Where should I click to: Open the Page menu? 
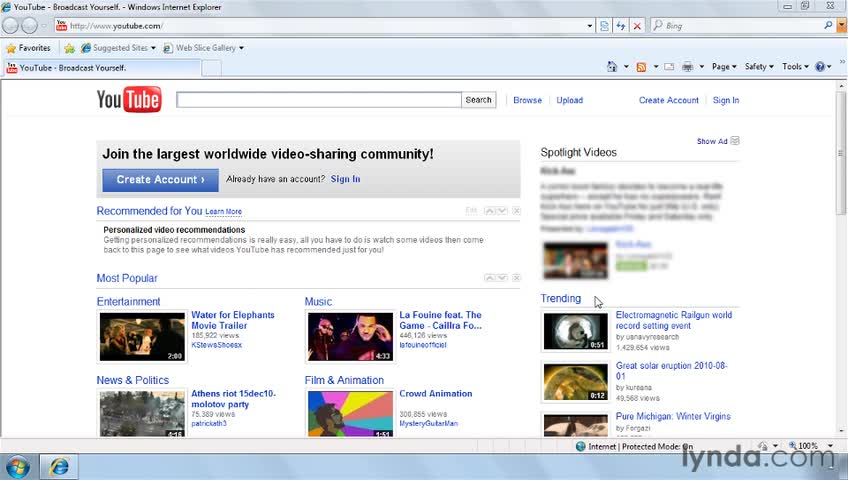724,67
